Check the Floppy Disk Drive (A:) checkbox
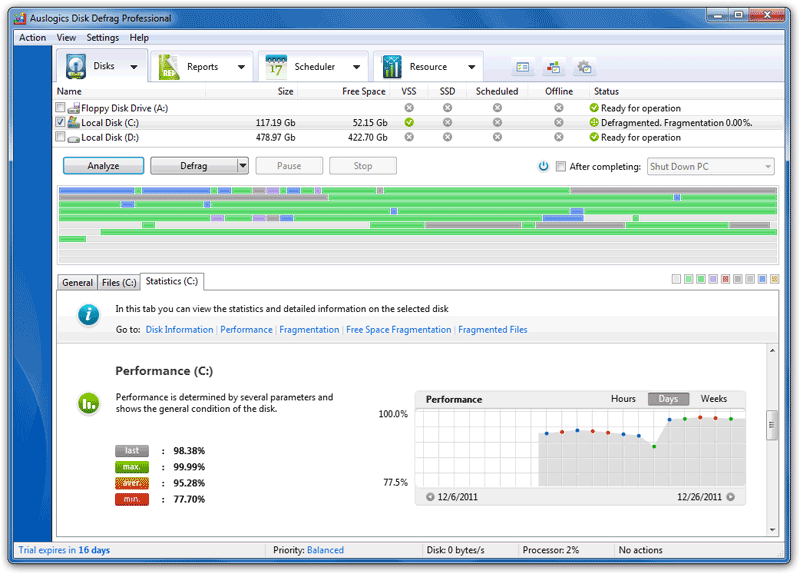Viewport: 800px width, 574px height. [x=61, y=108]
